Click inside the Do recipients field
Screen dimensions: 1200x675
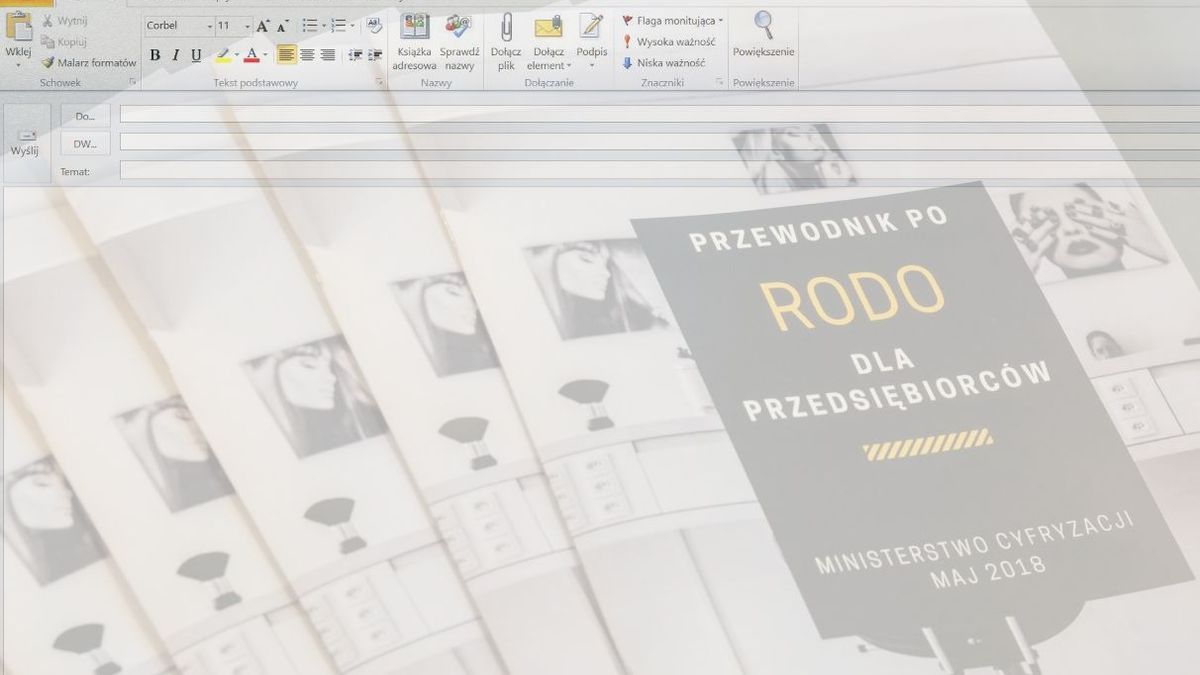660,115
